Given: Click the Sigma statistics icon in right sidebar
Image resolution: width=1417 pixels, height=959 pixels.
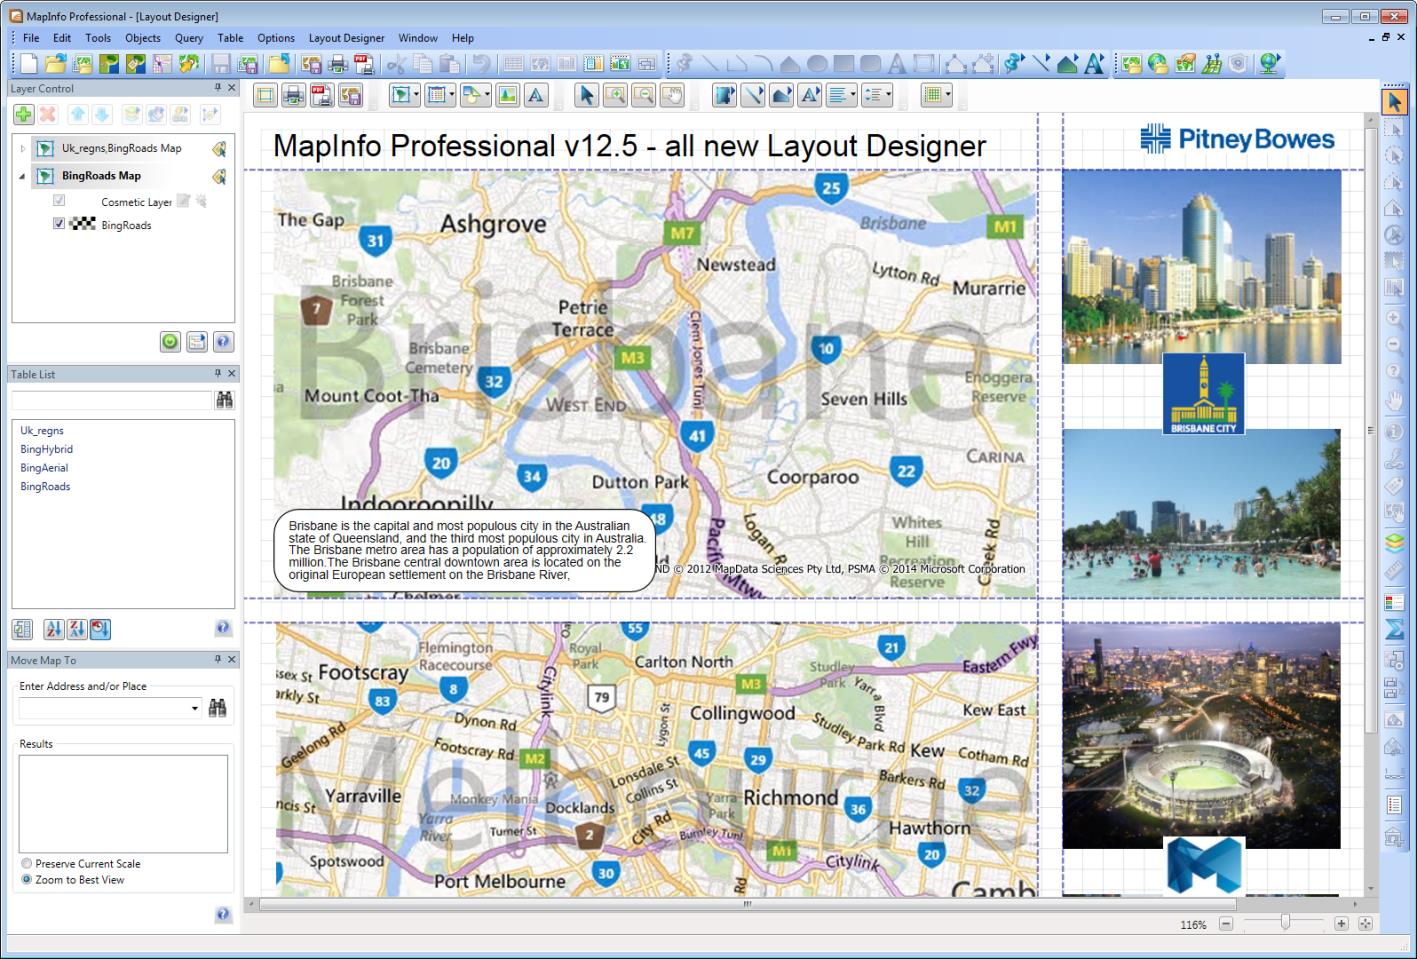Looking at the screenshot, I should pos(1394,629).
